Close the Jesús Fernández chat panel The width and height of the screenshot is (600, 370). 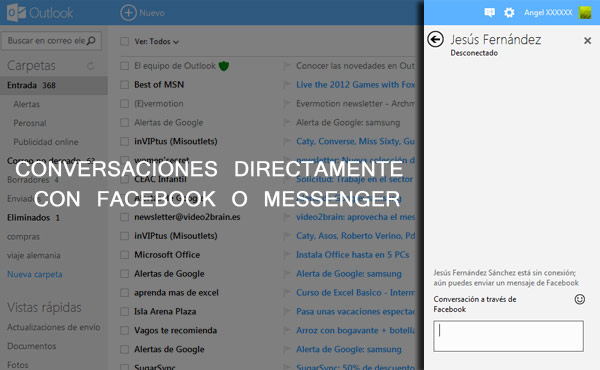coord(587,40)
